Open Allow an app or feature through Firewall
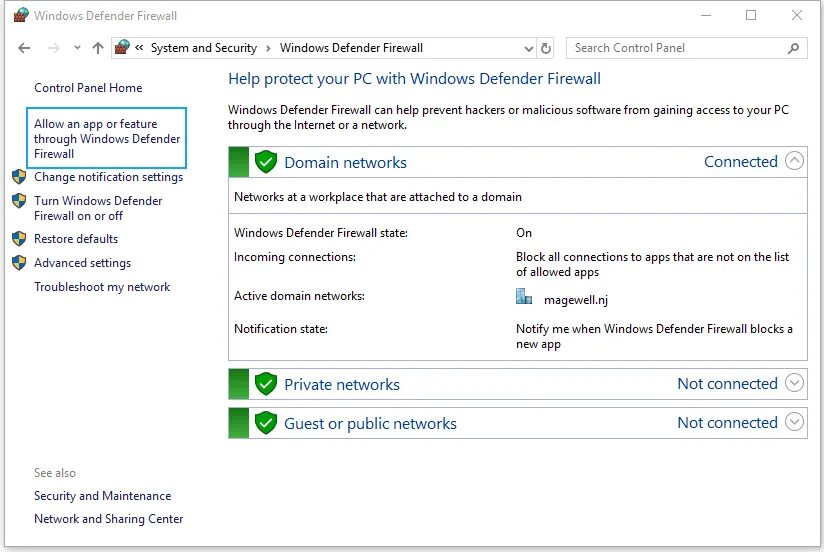The width and height of the screenshot is (824, 552). click(107, 139)
